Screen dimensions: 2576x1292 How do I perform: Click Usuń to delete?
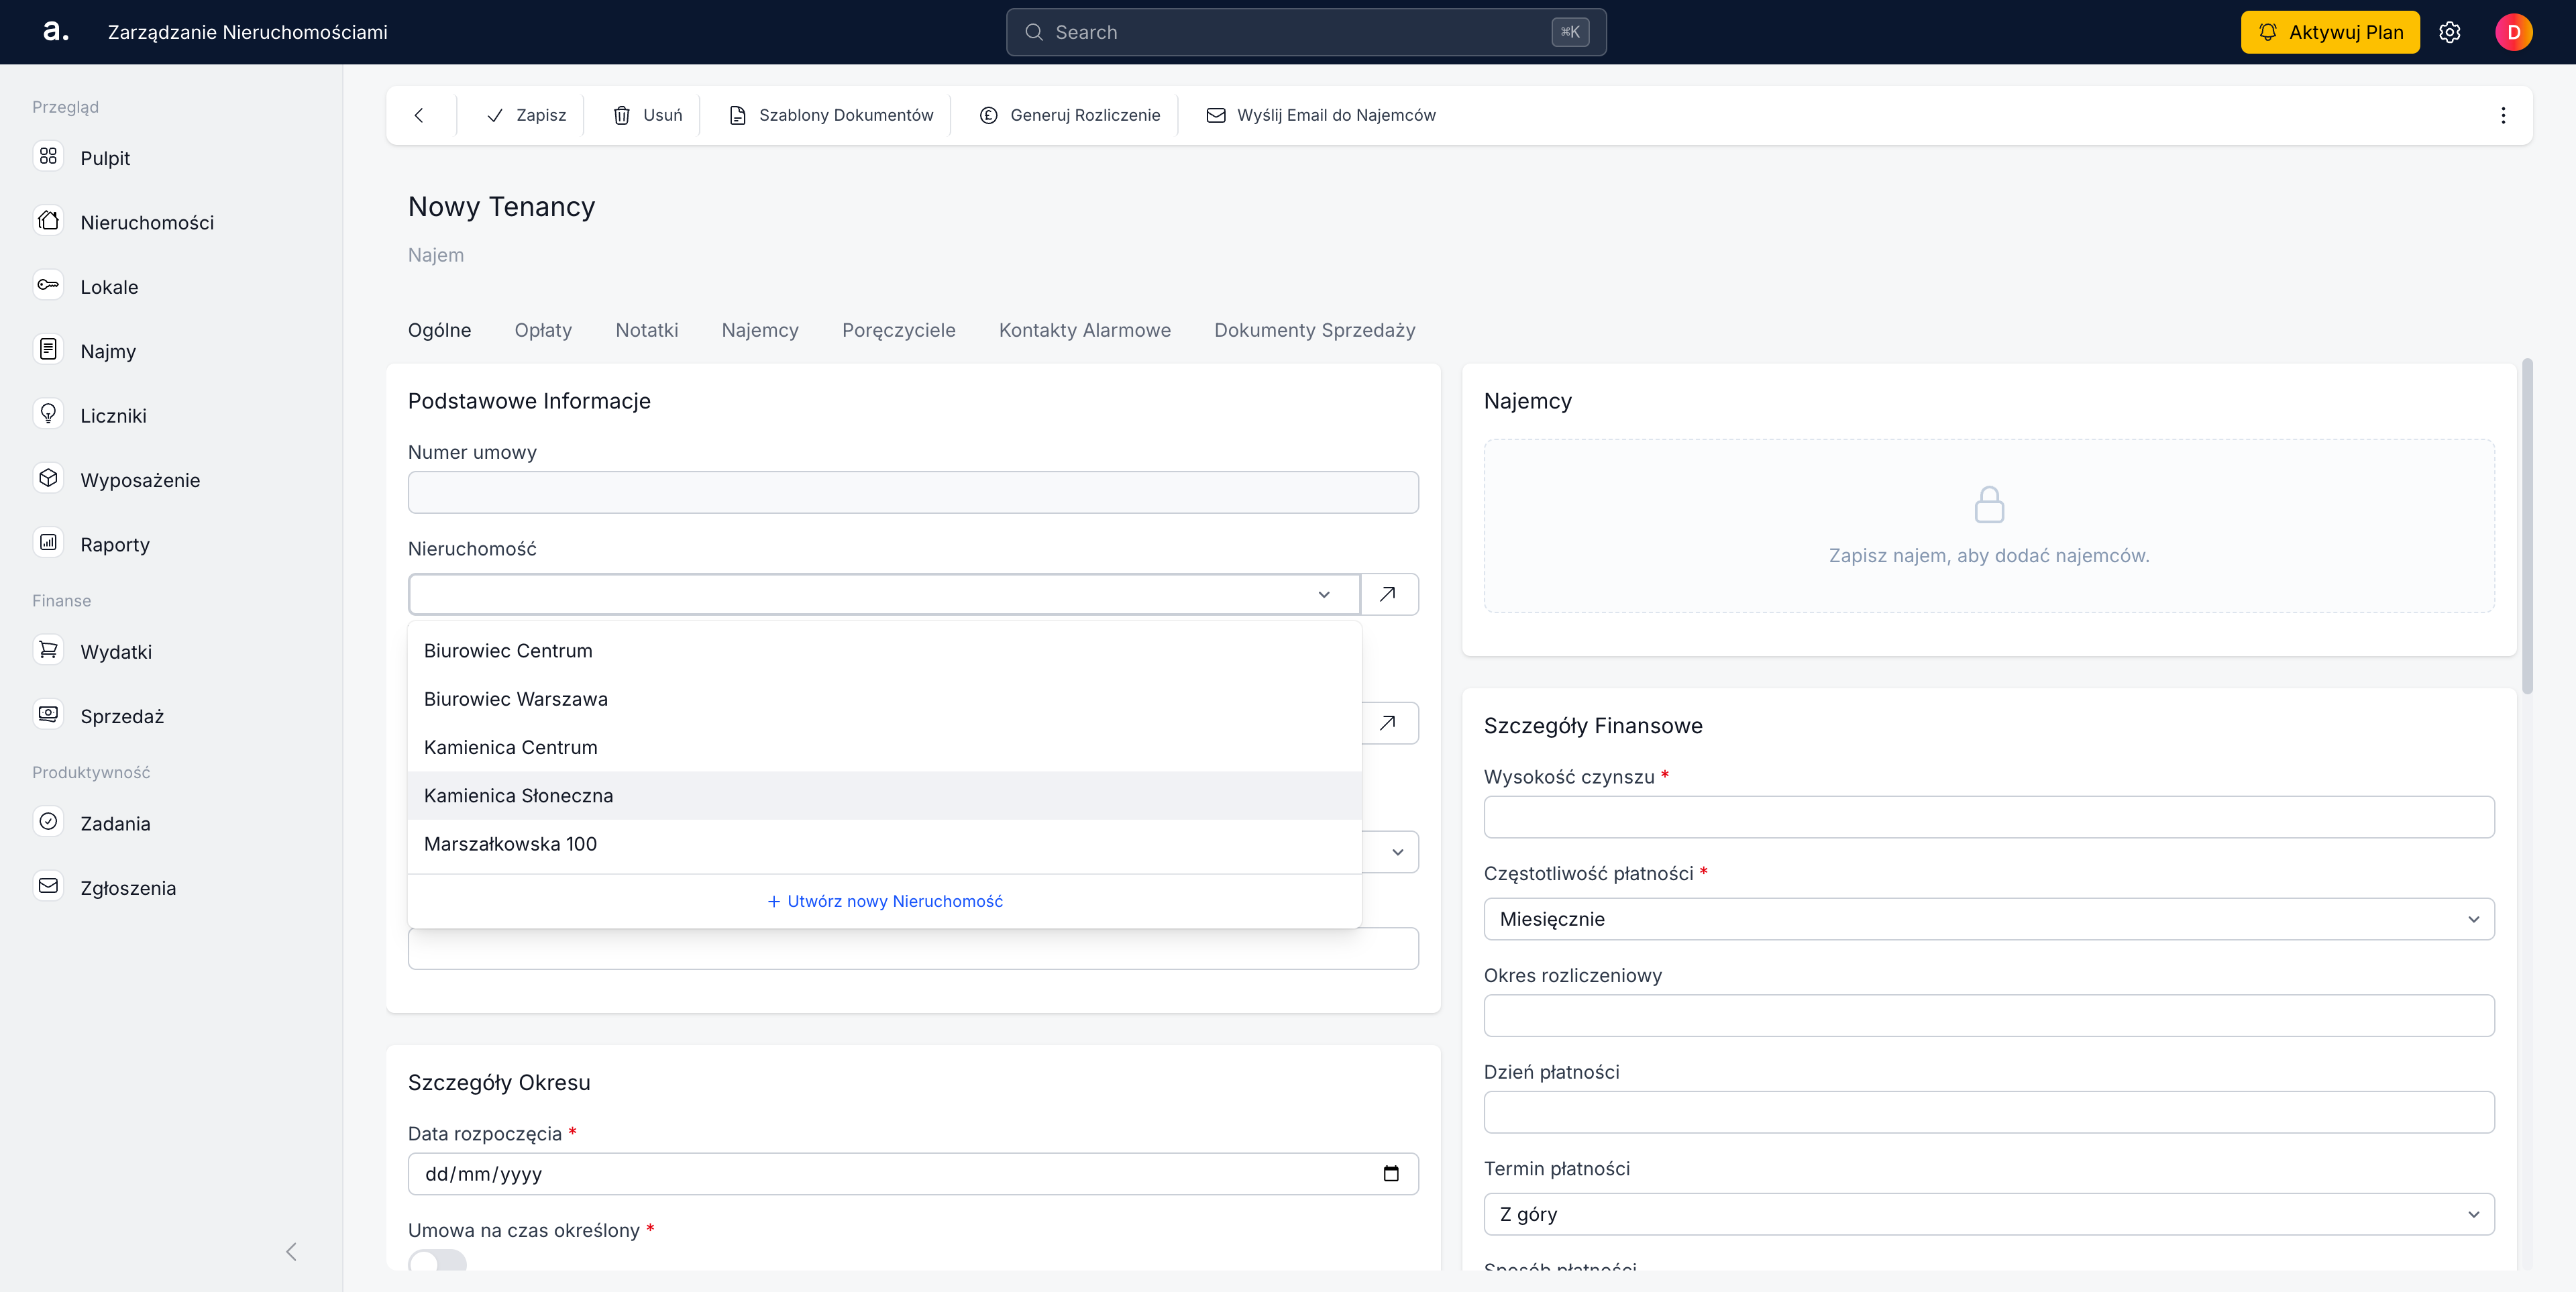pyautogui.click(x=648, y=115)
